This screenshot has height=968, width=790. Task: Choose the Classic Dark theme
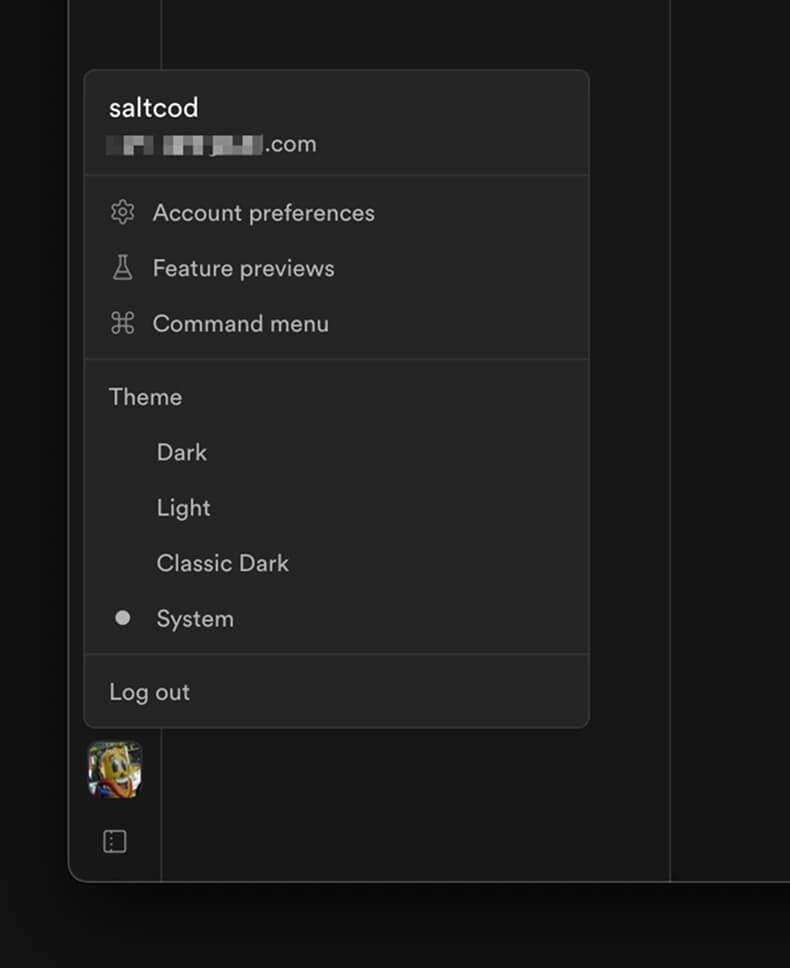click(336, 563)
